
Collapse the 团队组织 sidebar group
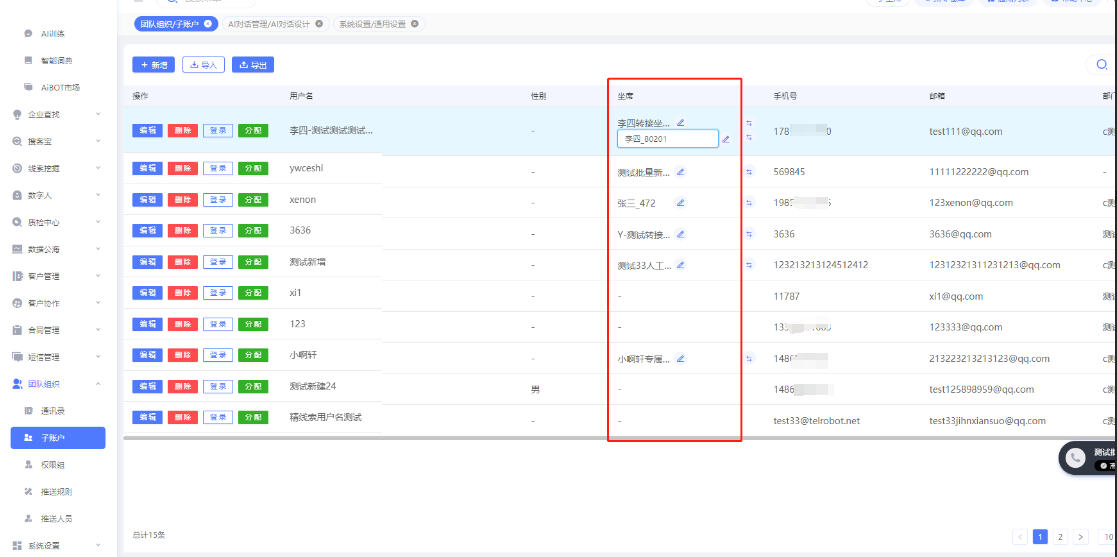pos(58,384)
